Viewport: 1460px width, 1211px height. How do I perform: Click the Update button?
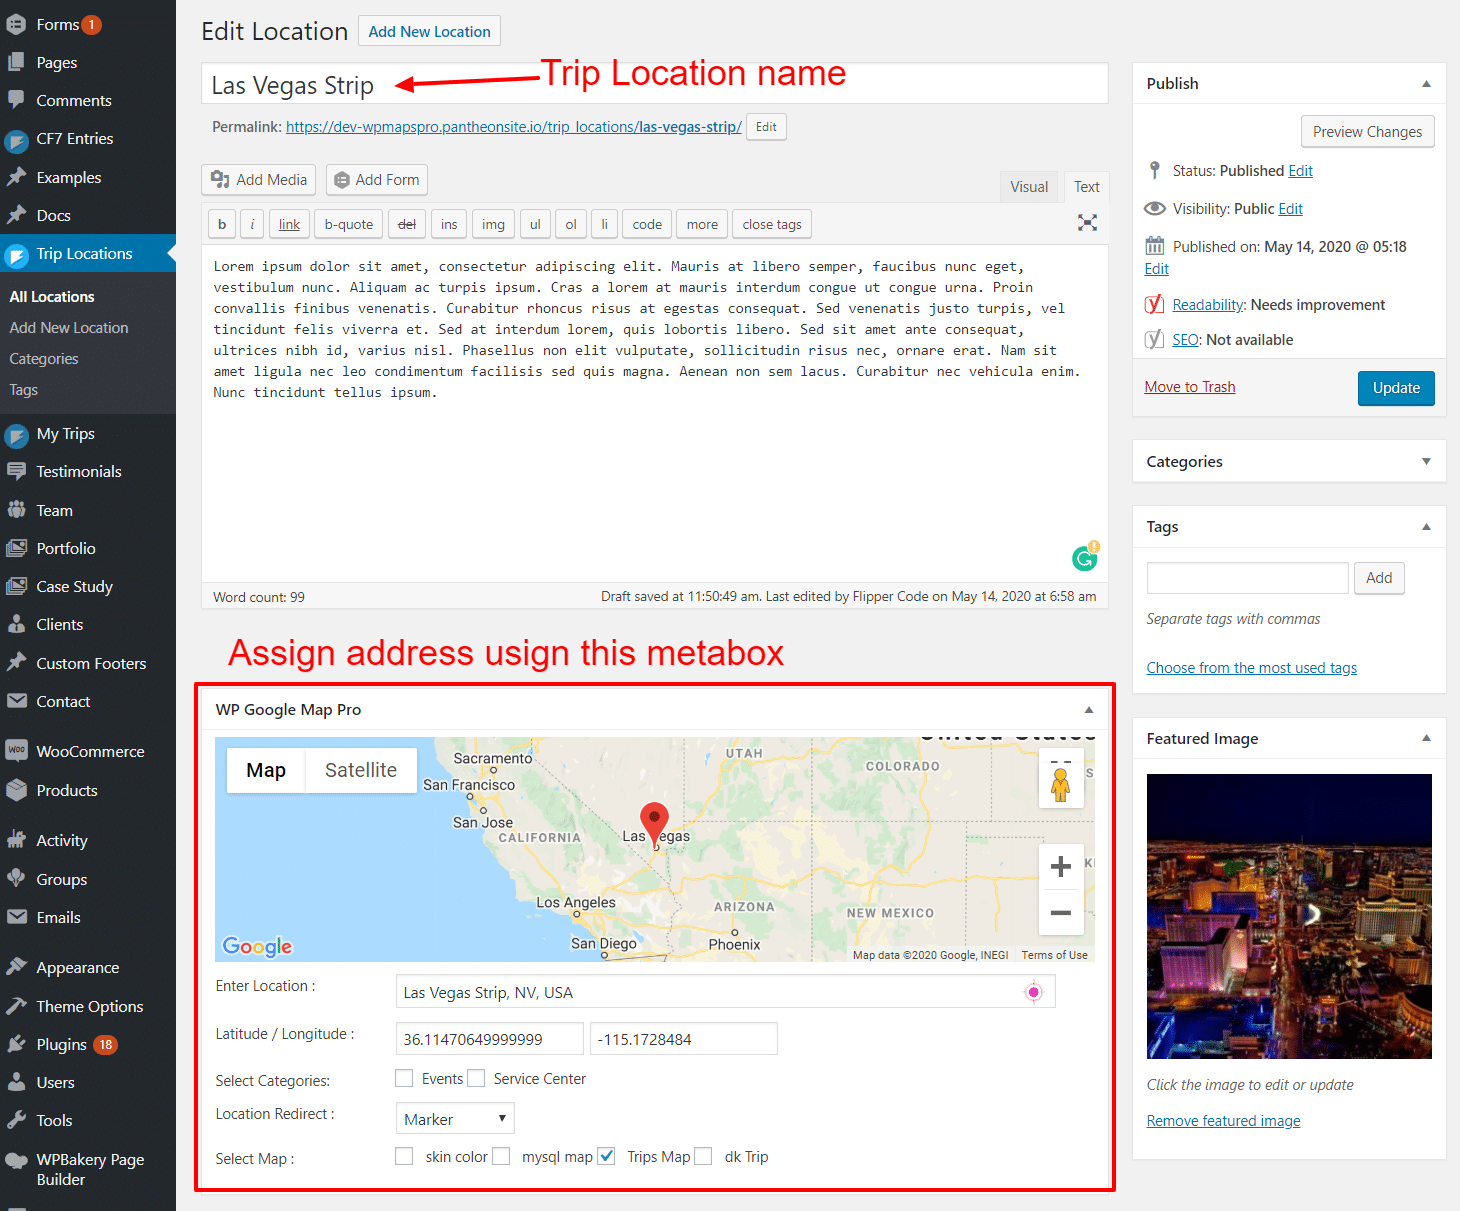tap(1396, 388)
